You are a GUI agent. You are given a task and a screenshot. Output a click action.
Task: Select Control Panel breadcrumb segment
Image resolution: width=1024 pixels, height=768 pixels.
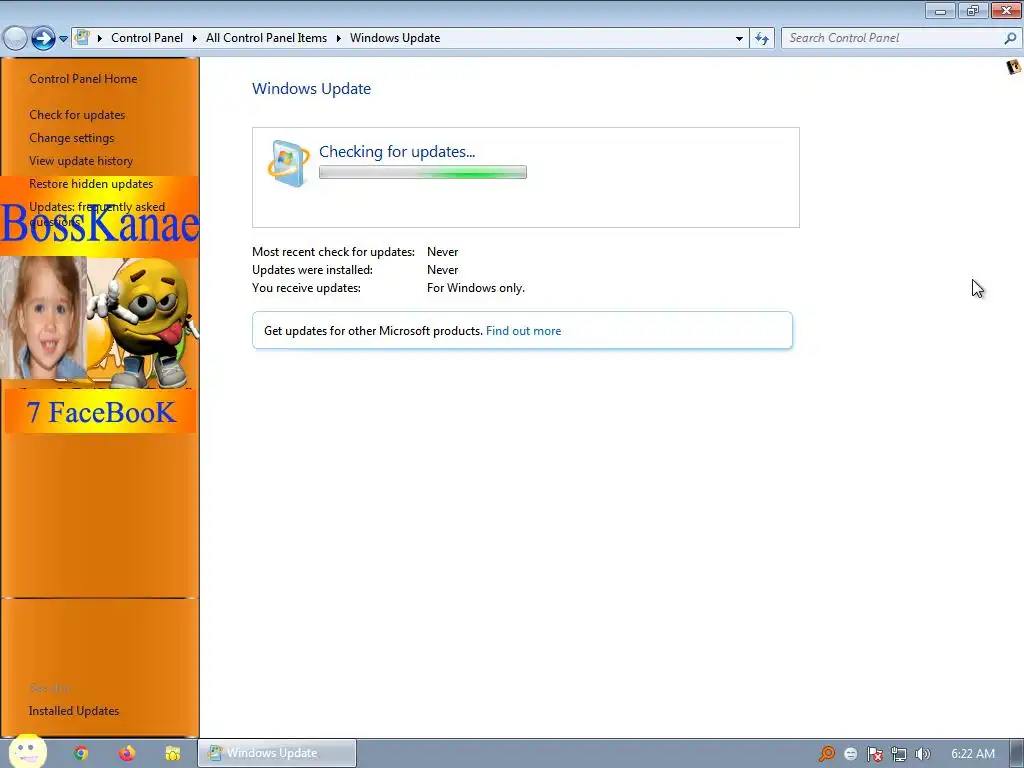(x=147, y=38)
